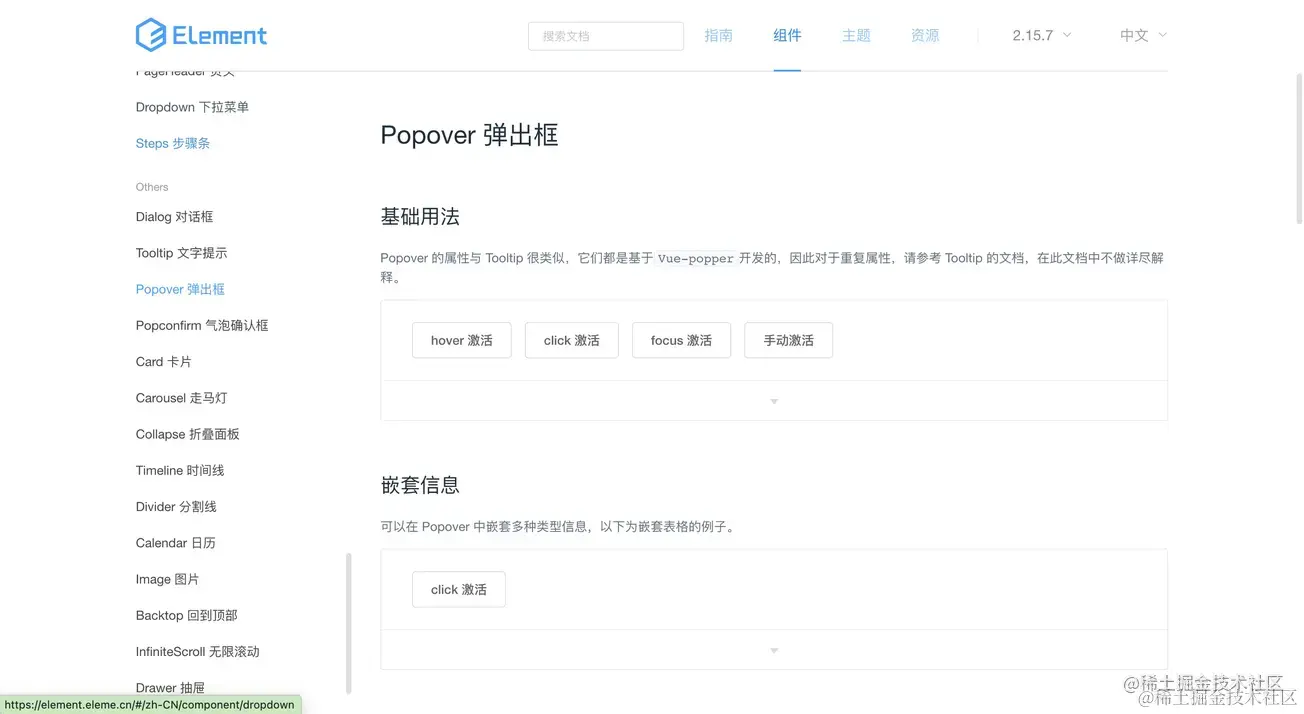Viewport: 1304px width, 714px height.
Task: Expand the code under 嵌套信息 demo
Action: coord(774,650)
